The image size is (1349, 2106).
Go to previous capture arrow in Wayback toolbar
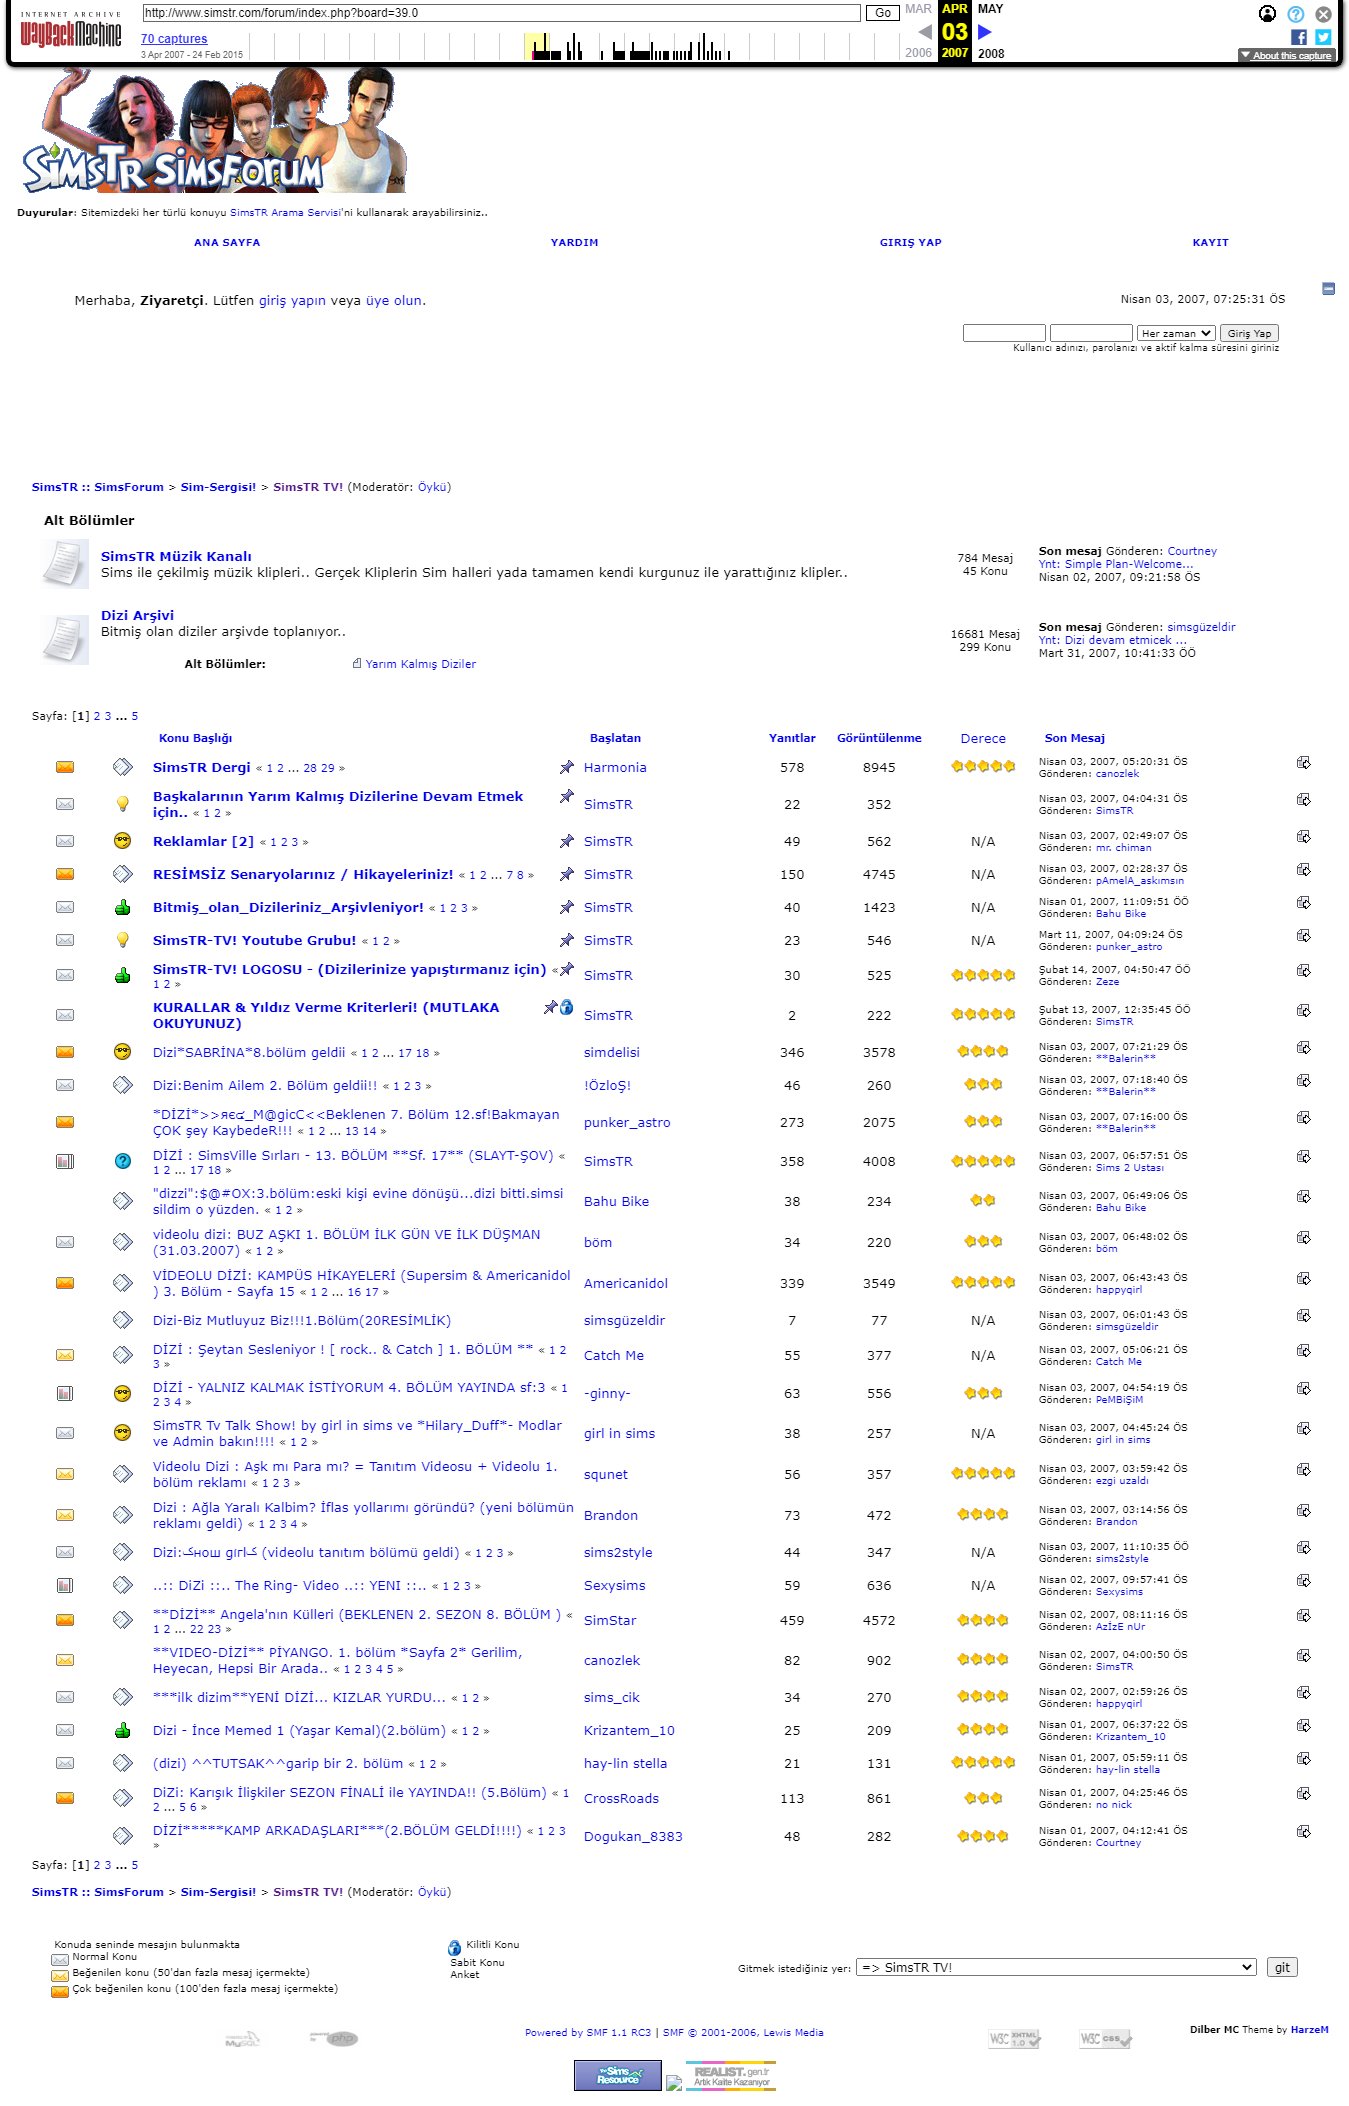(x=925, y=32)
